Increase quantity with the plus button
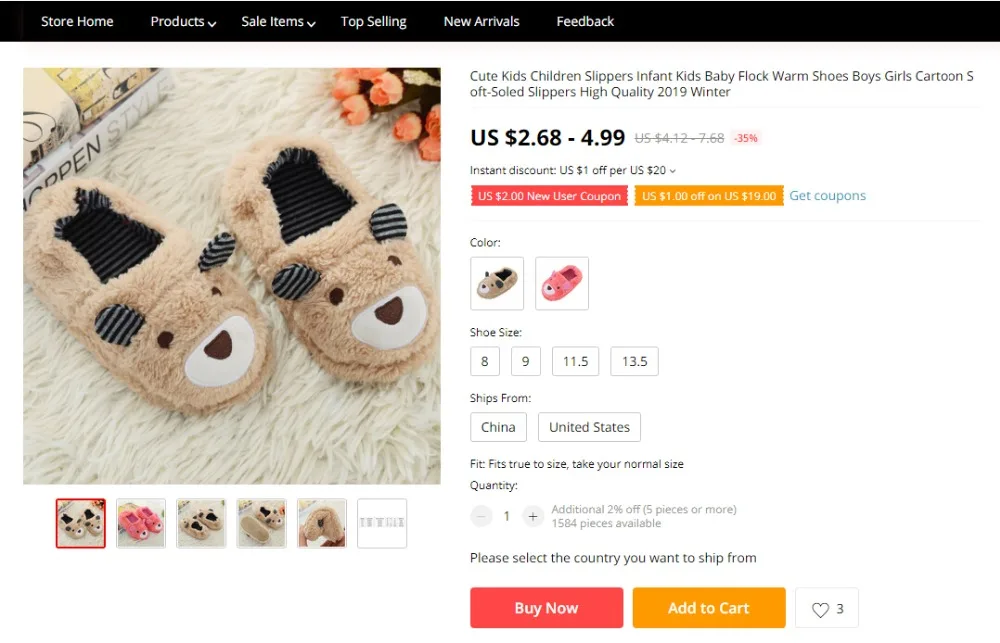 point(533,516)
